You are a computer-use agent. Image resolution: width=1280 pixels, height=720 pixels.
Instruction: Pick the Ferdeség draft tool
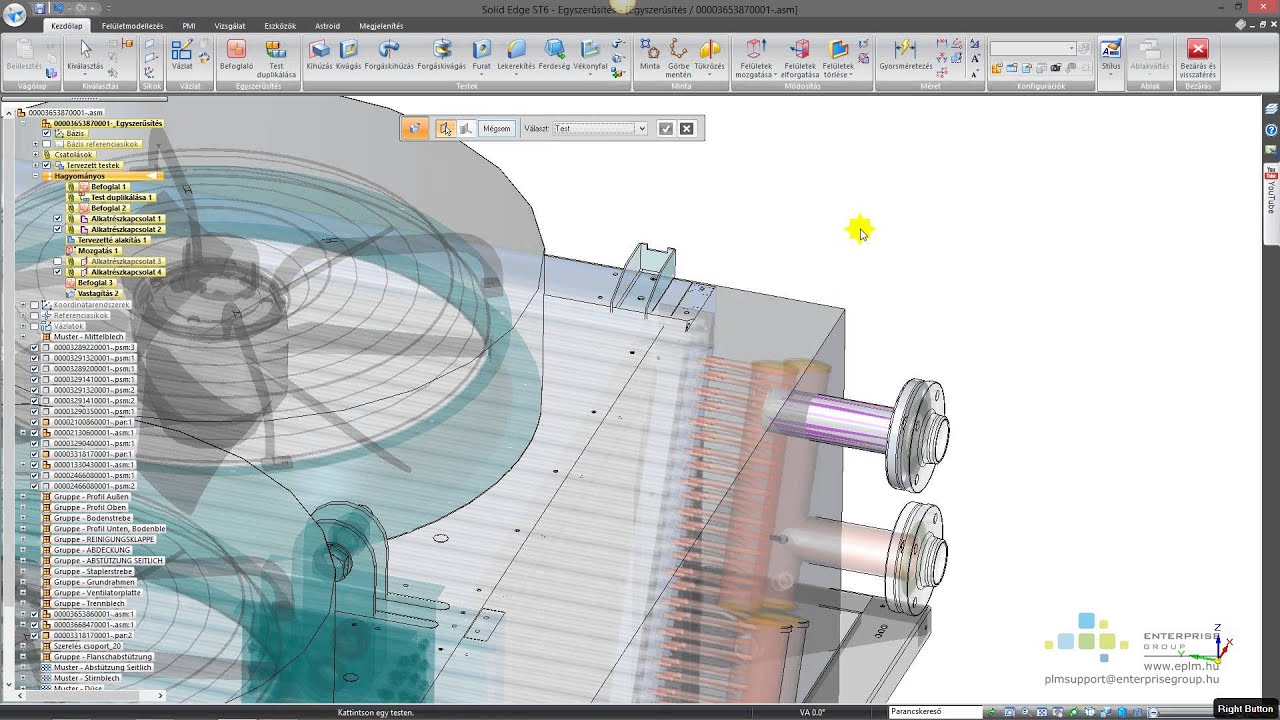554,55
